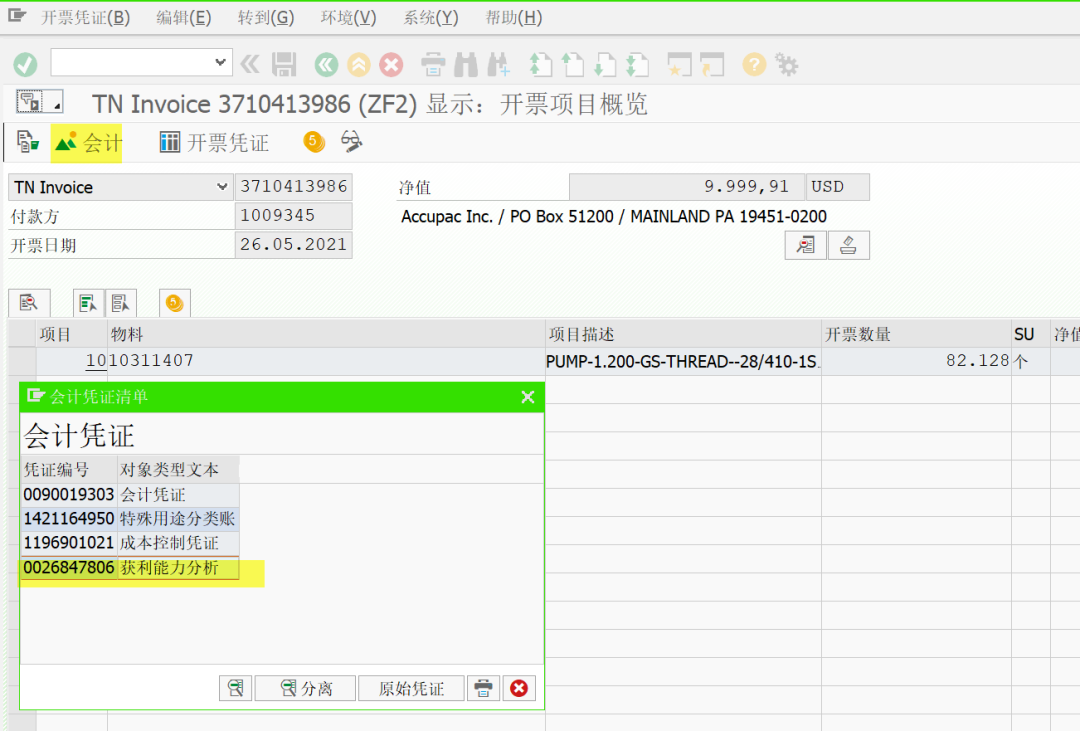Open the 开票凭证(B) menu
Viewport: 1080px width, 731px height.
pyautogui.click(x=85, y=17)
